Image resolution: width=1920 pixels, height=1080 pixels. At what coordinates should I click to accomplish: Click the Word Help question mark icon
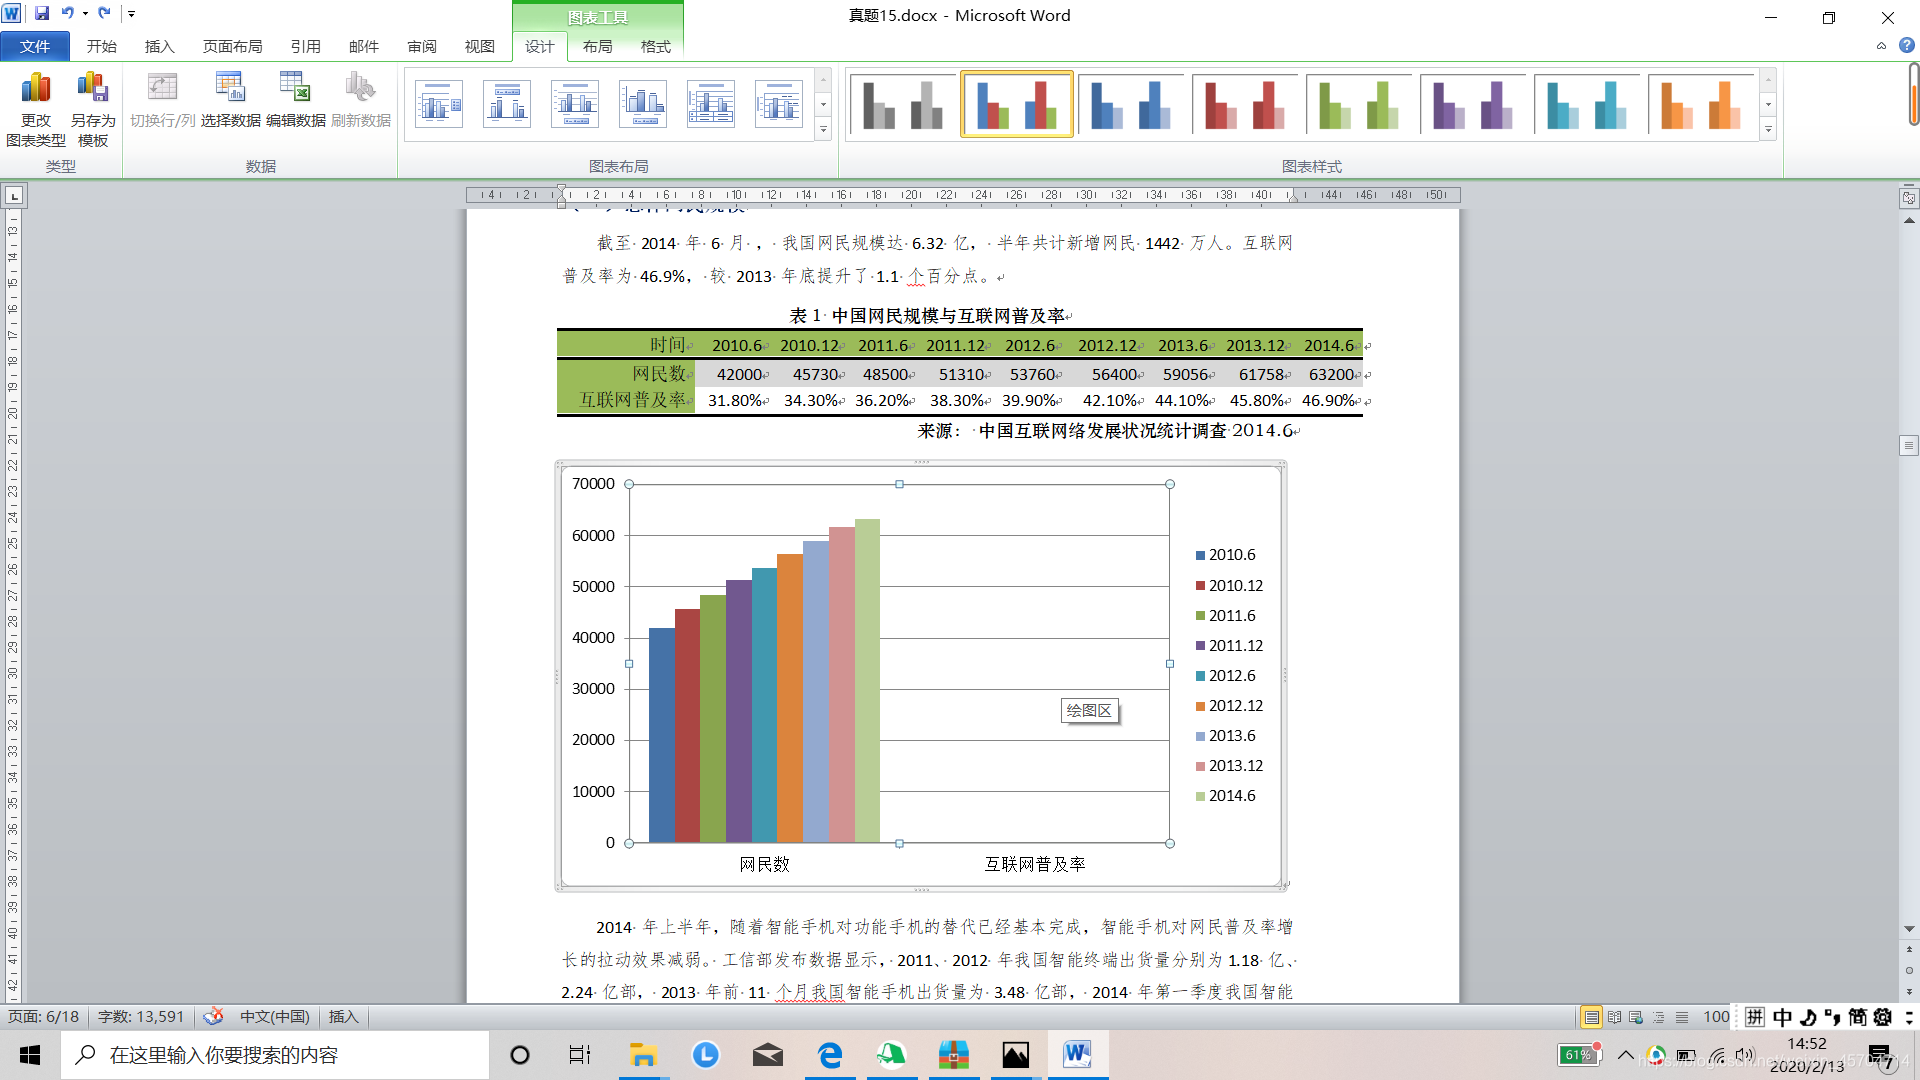(x=1906, y=46)
